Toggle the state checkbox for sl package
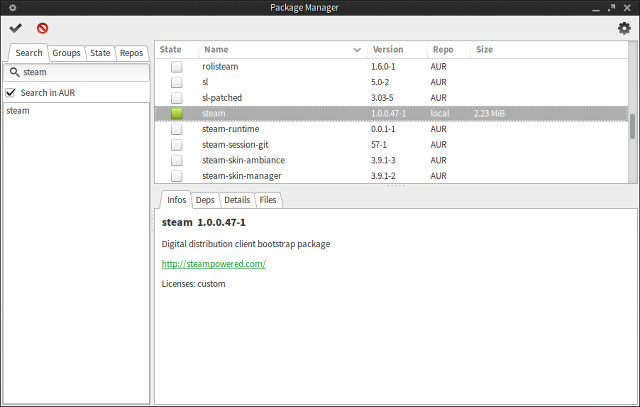 (x=177, y=82)
